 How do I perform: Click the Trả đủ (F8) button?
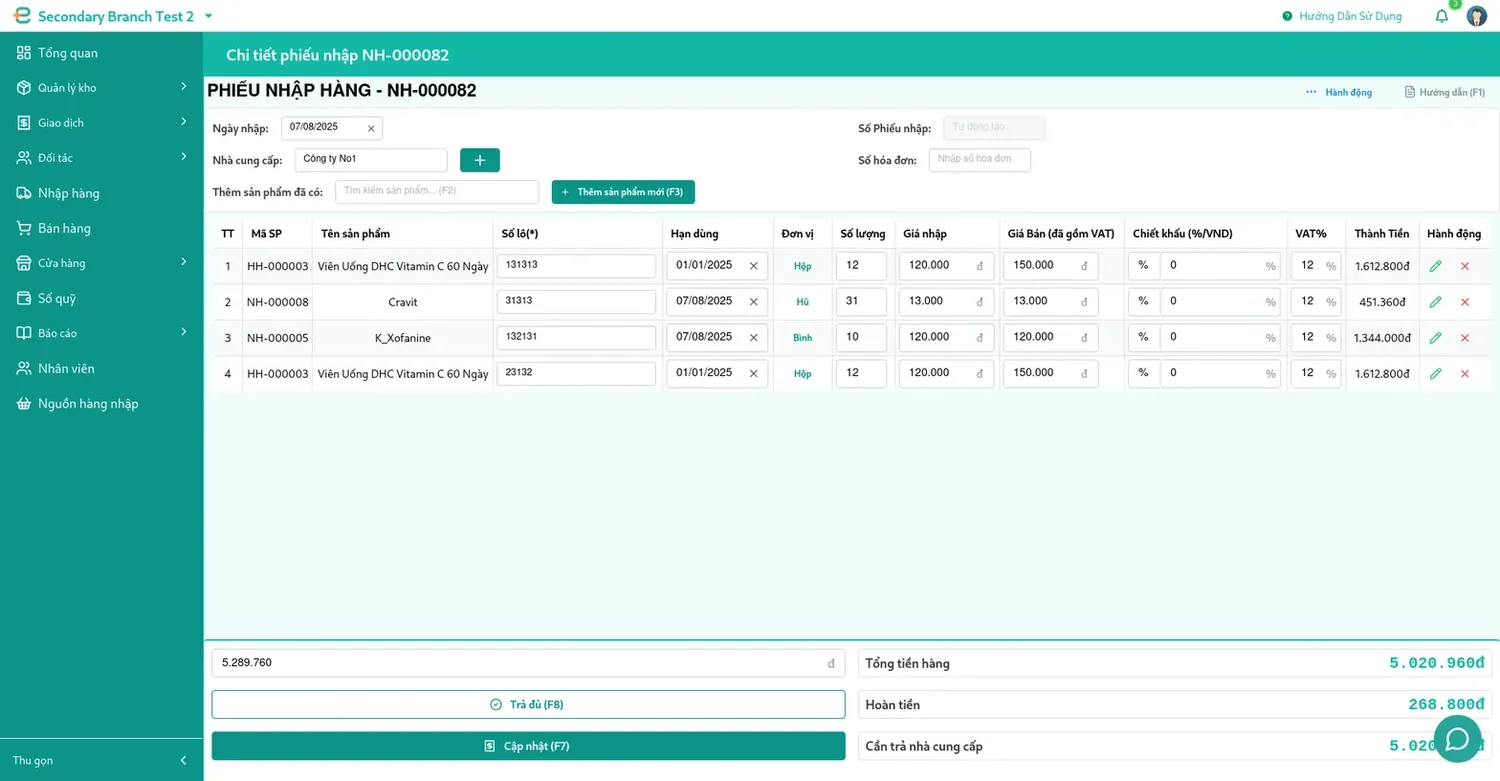point(528,704)
